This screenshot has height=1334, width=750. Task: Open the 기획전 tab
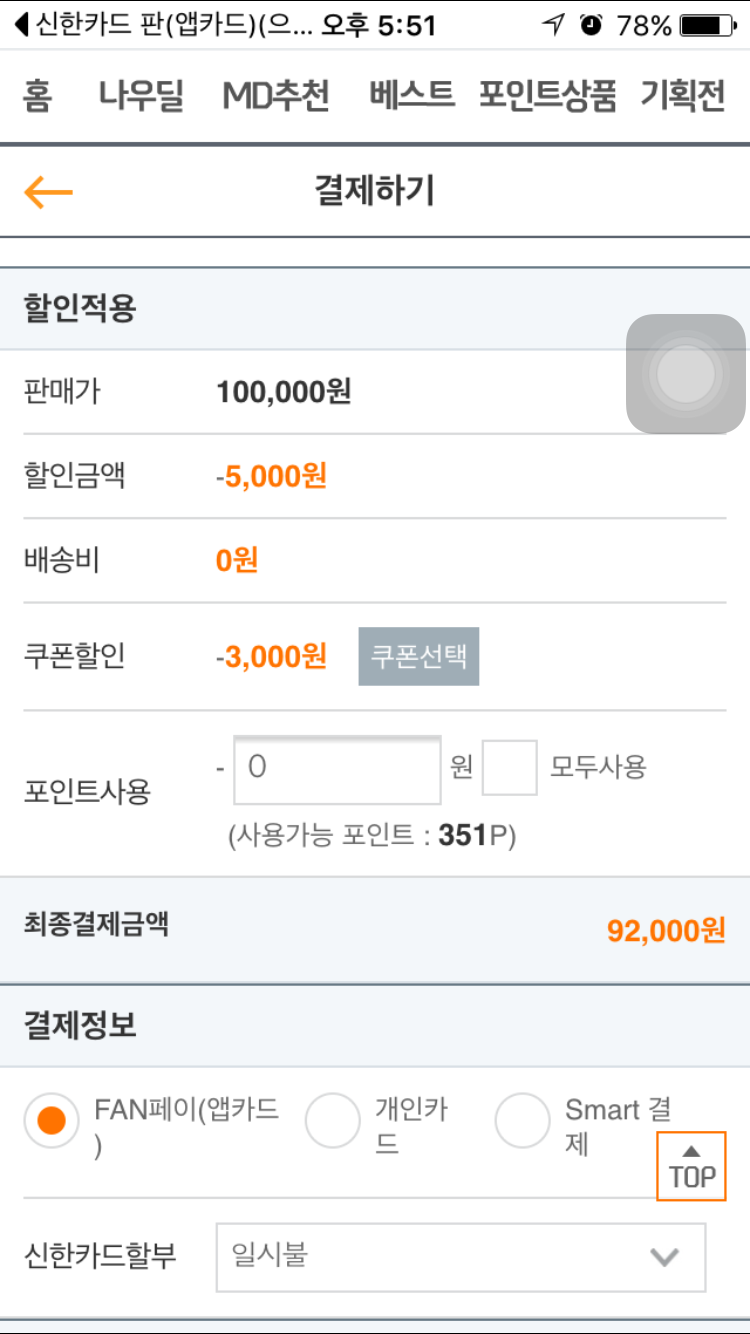click(683, 97)
